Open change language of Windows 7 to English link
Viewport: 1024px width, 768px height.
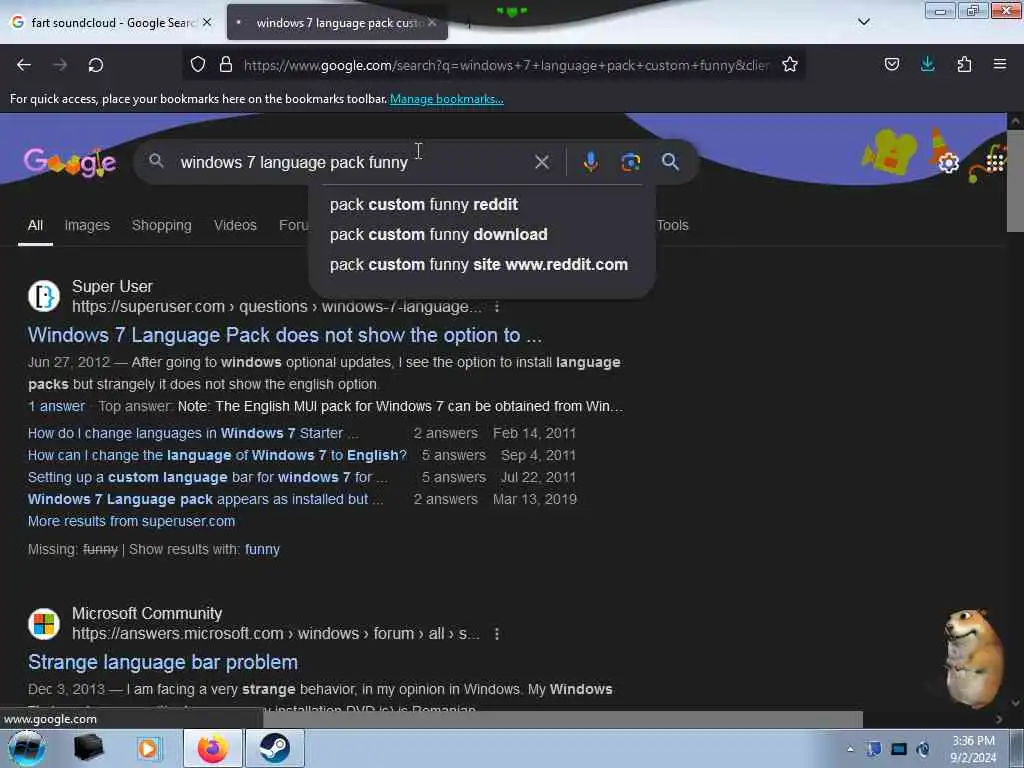(217, 455)
